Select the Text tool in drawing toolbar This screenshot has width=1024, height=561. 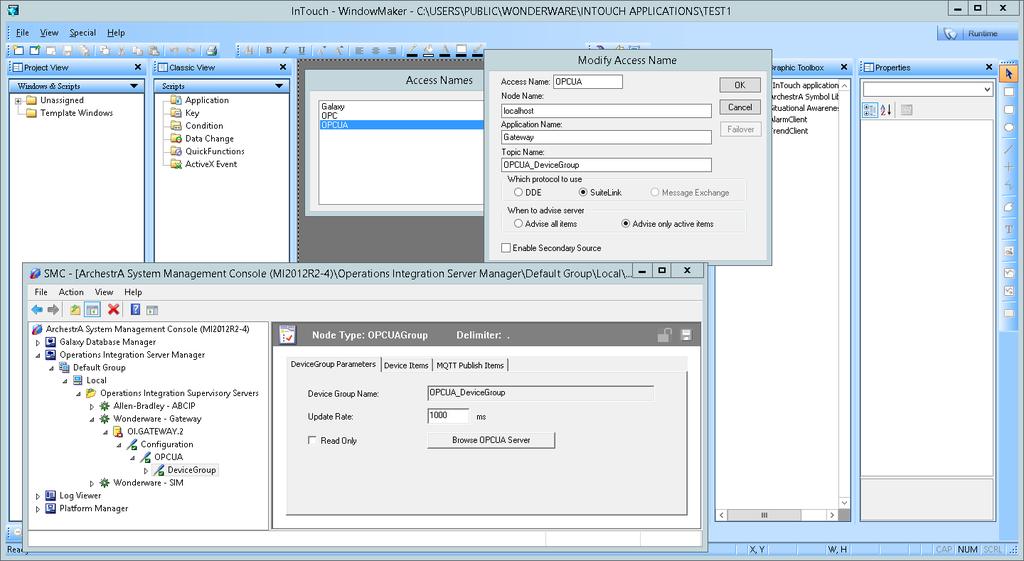click(x=1009, y=229)
